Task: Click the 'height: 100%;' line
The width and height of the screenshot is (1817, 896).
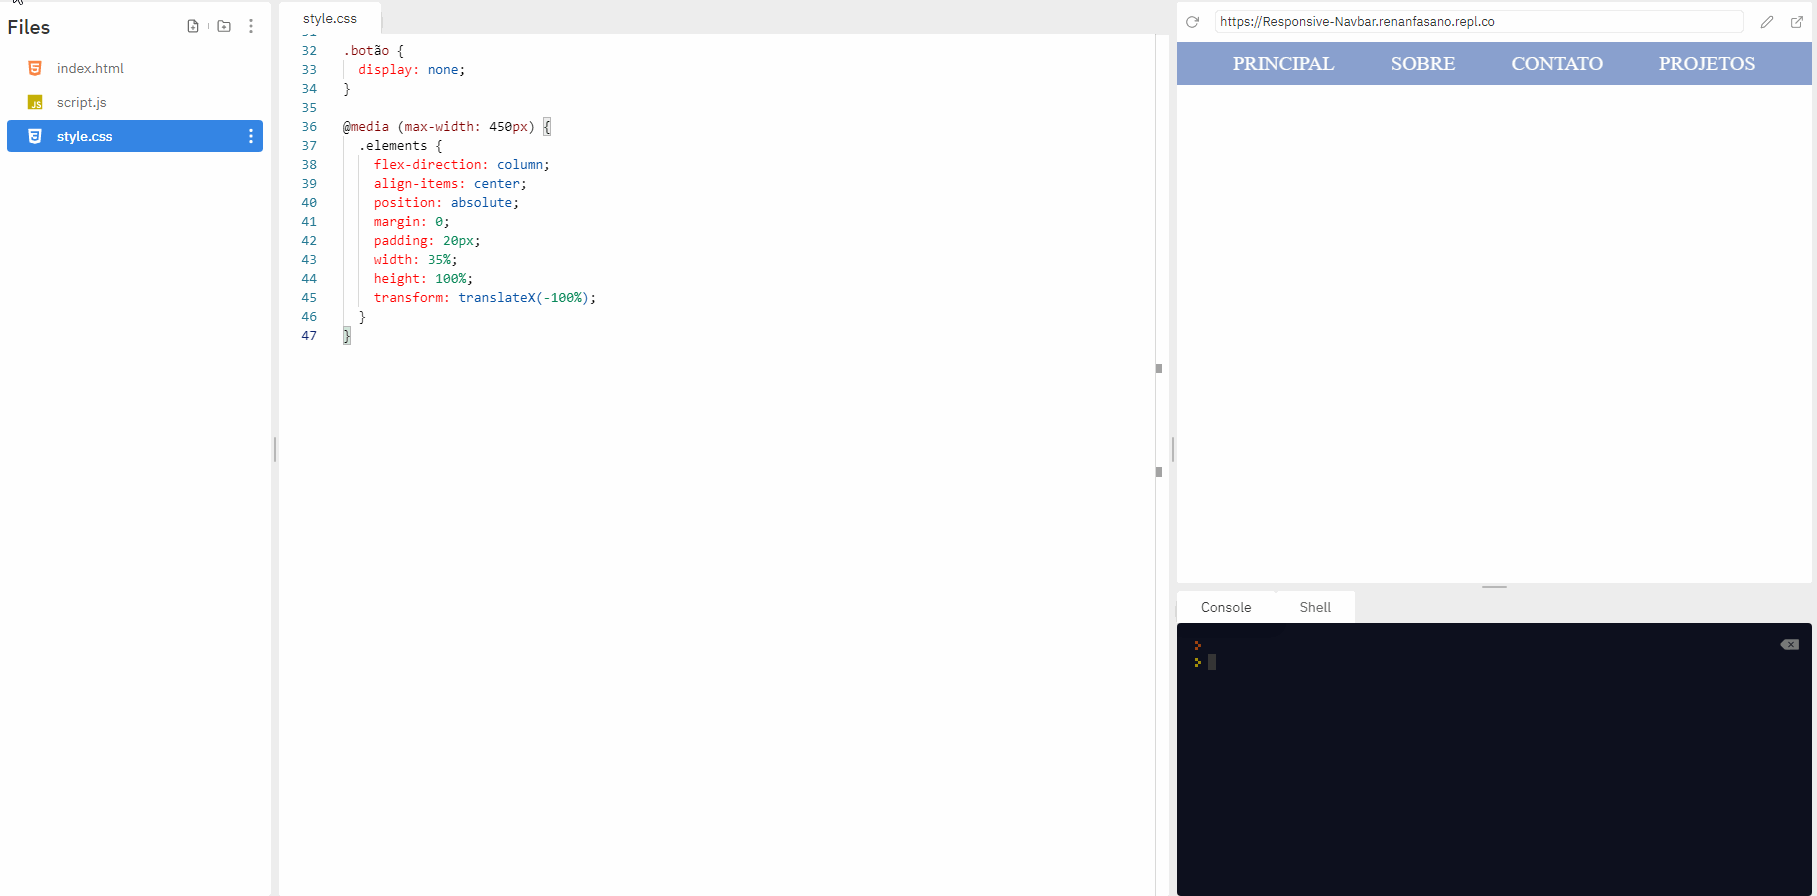Action: tap(423, 279)
